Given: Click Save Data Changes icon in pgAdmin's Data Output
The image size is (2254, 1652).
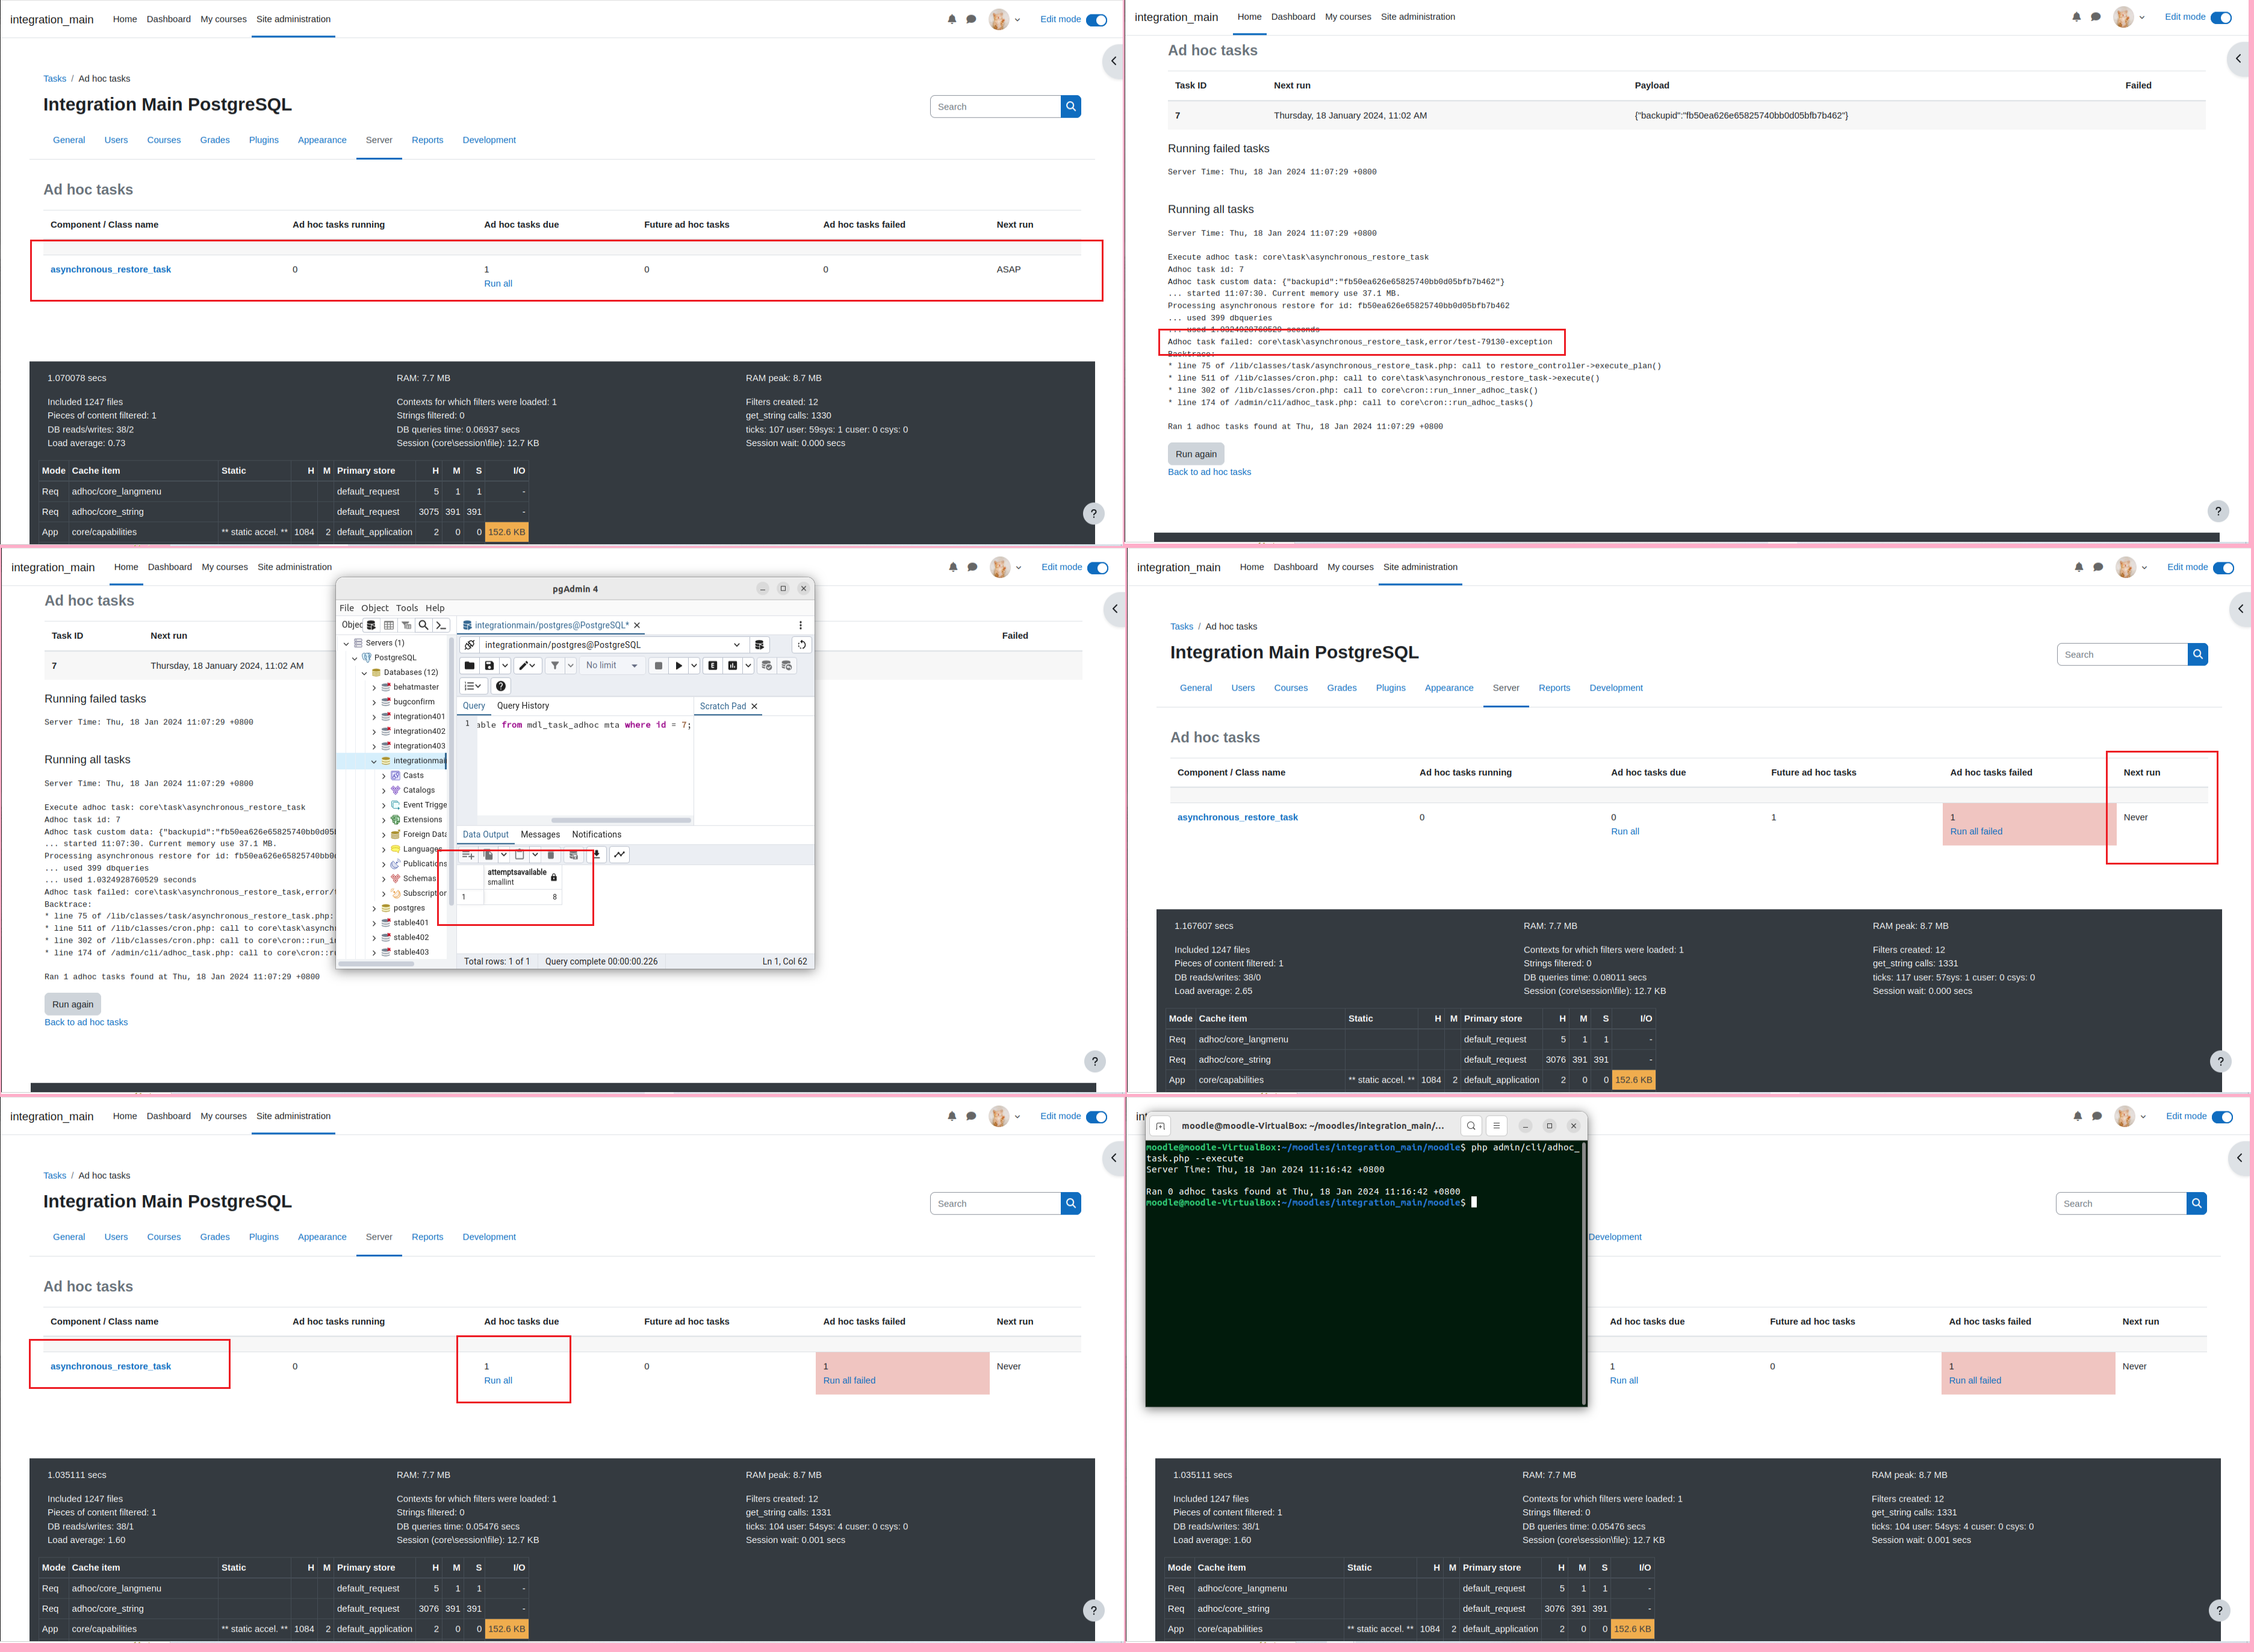Looking at the screenshot, I should point(573,855).
